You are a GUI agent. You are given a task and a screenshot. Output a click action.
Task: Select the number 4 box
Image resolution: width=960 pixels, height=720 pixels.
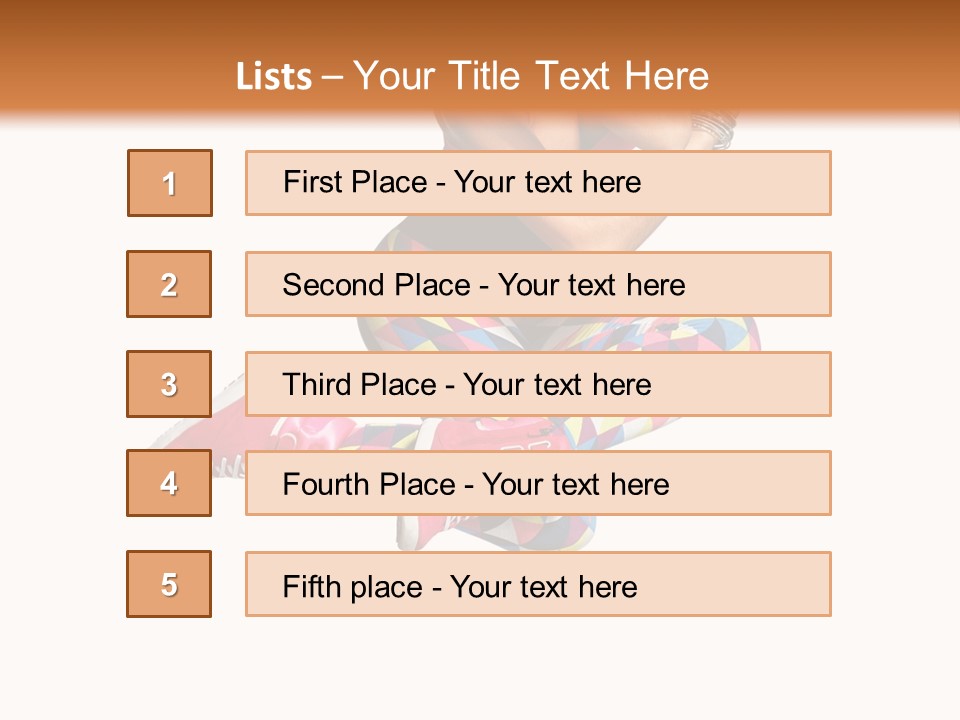pyautogui.click(x=169, y=483)
